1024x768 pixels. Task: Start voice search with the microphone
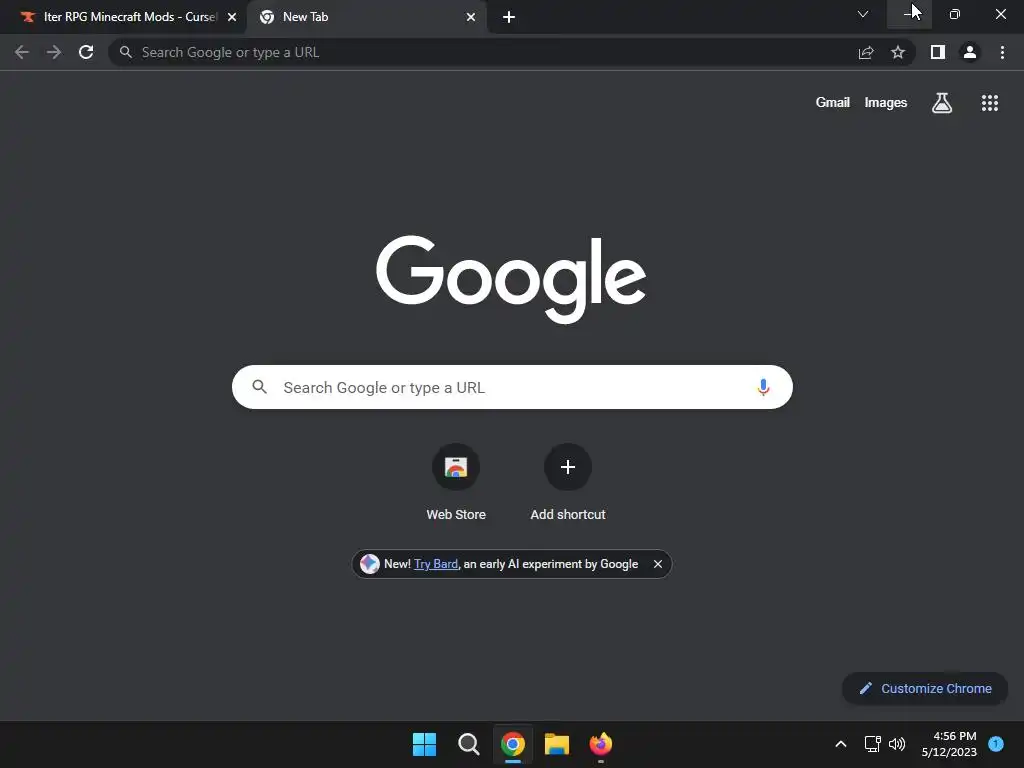click(763, 387)
